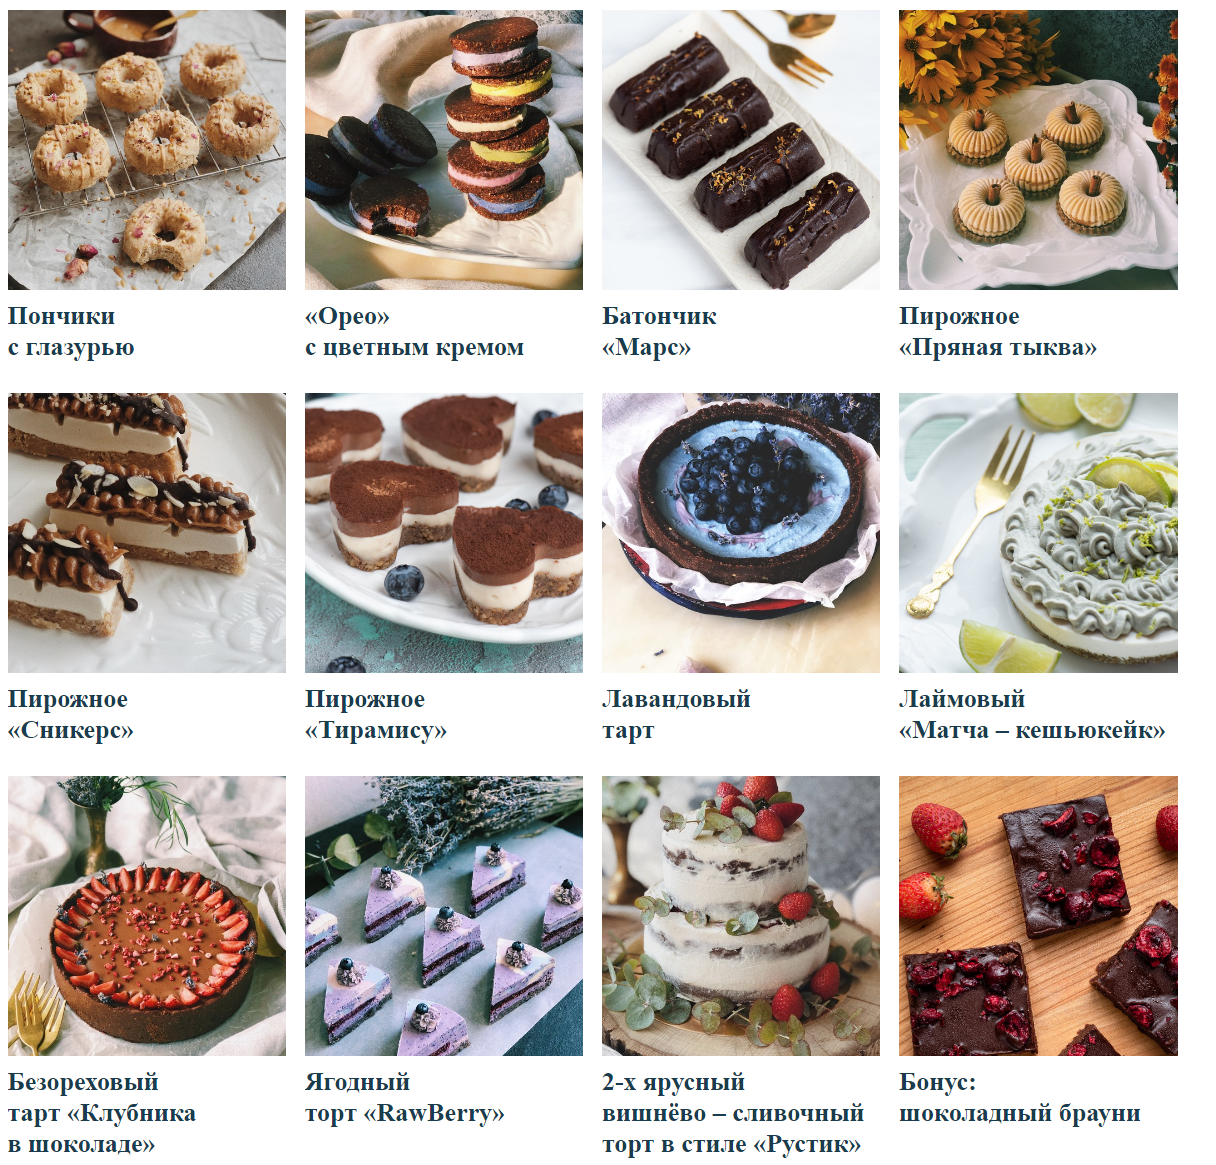Open the glazed donuts photo
This screenshot has height=1165, width=1216.
tap(147, 150)
